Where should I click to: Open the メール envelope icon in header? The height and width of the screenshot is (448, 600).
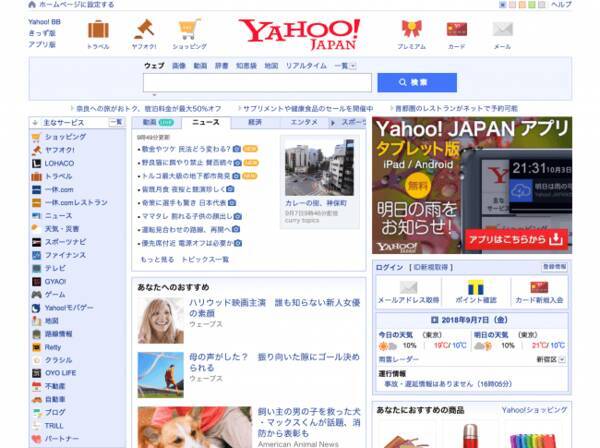coord(502,29)
